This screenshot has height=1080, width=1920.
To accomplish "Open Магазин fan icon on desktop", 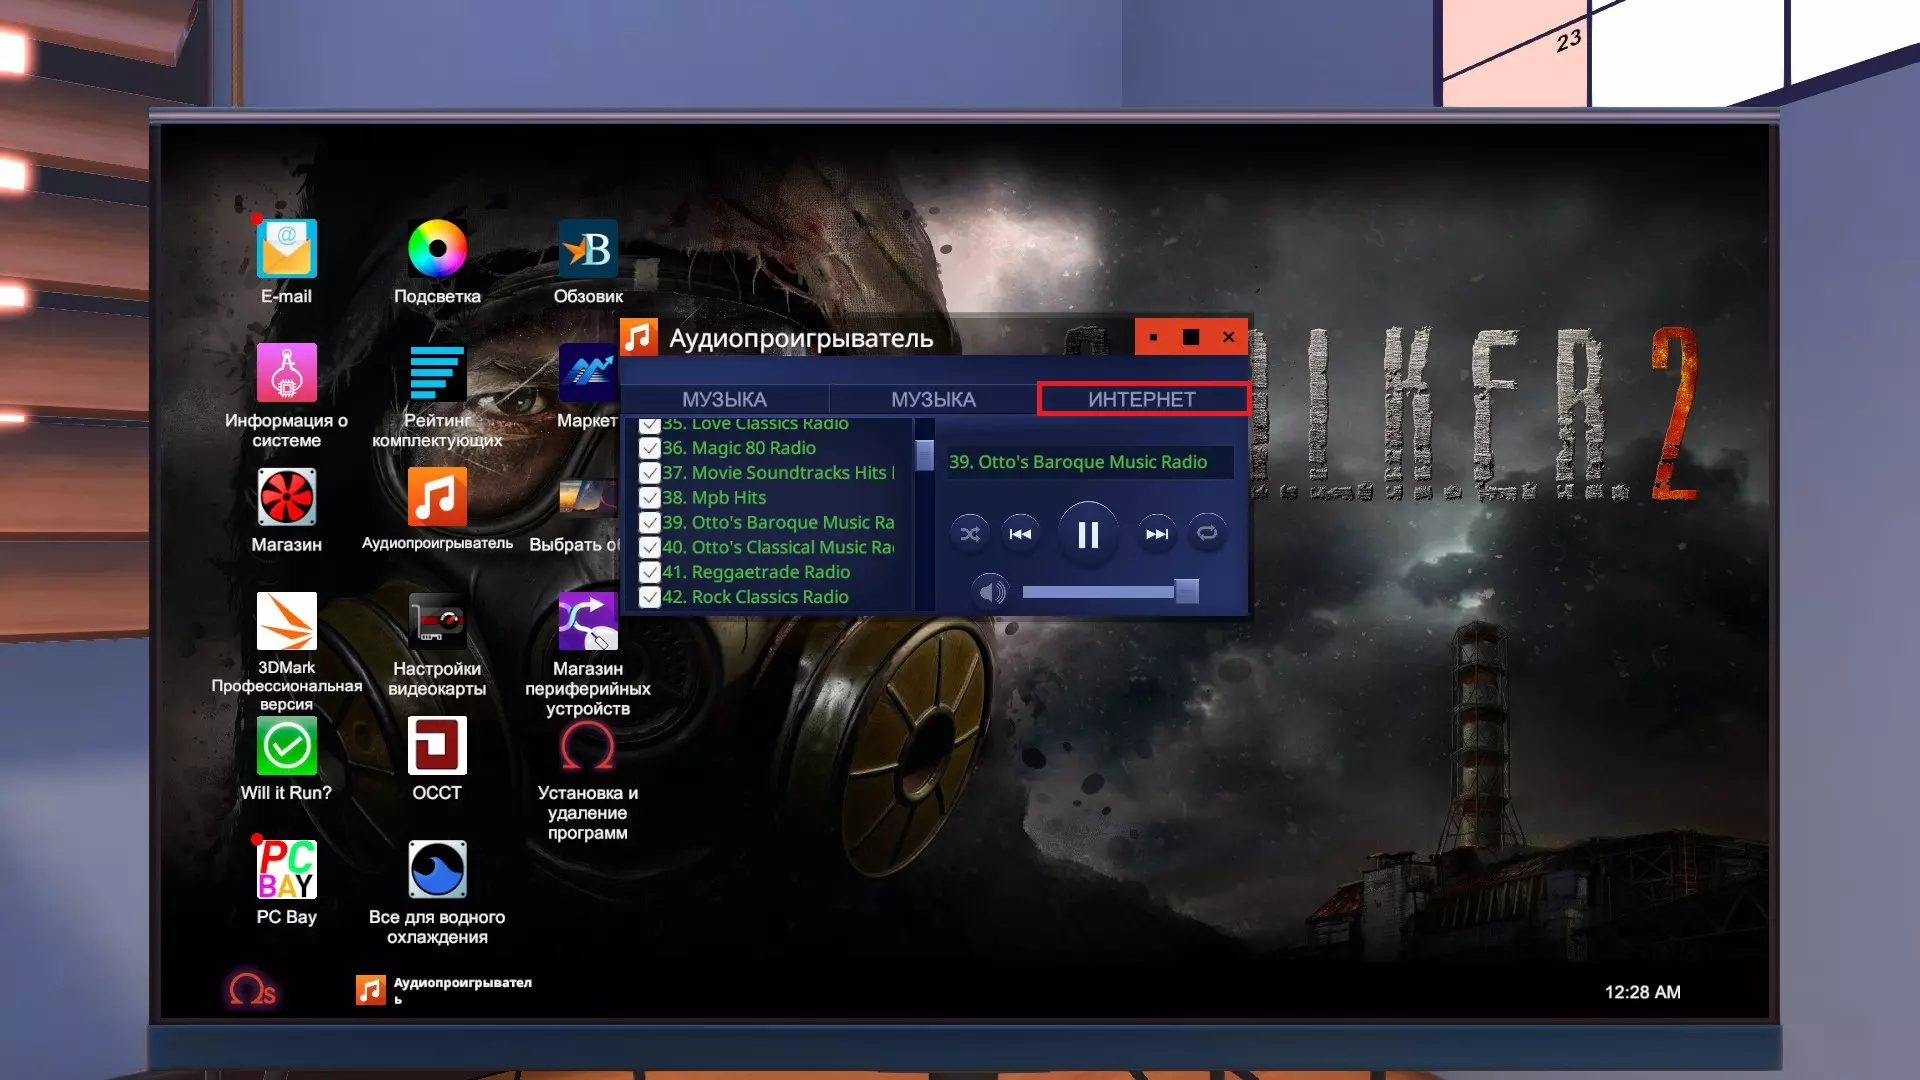I will point(286,498).
